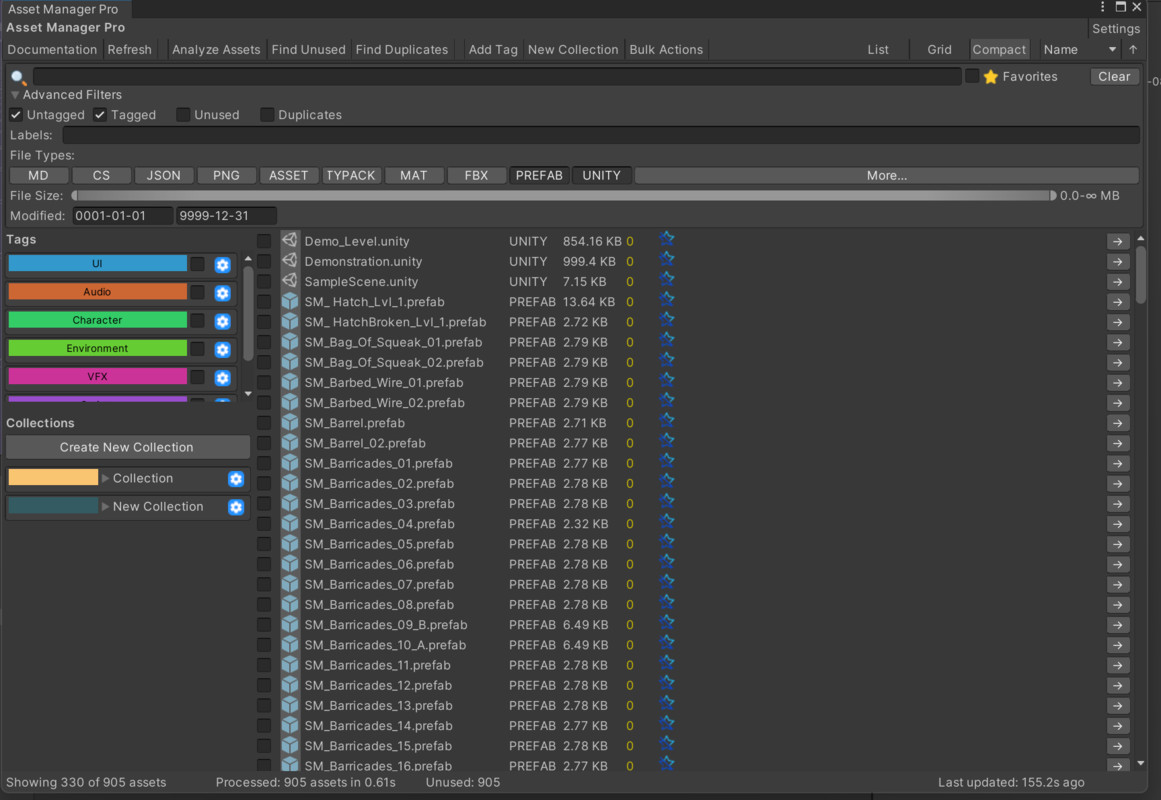
Task: Enable the Unused filter checkbox
Action: (182, 114)
